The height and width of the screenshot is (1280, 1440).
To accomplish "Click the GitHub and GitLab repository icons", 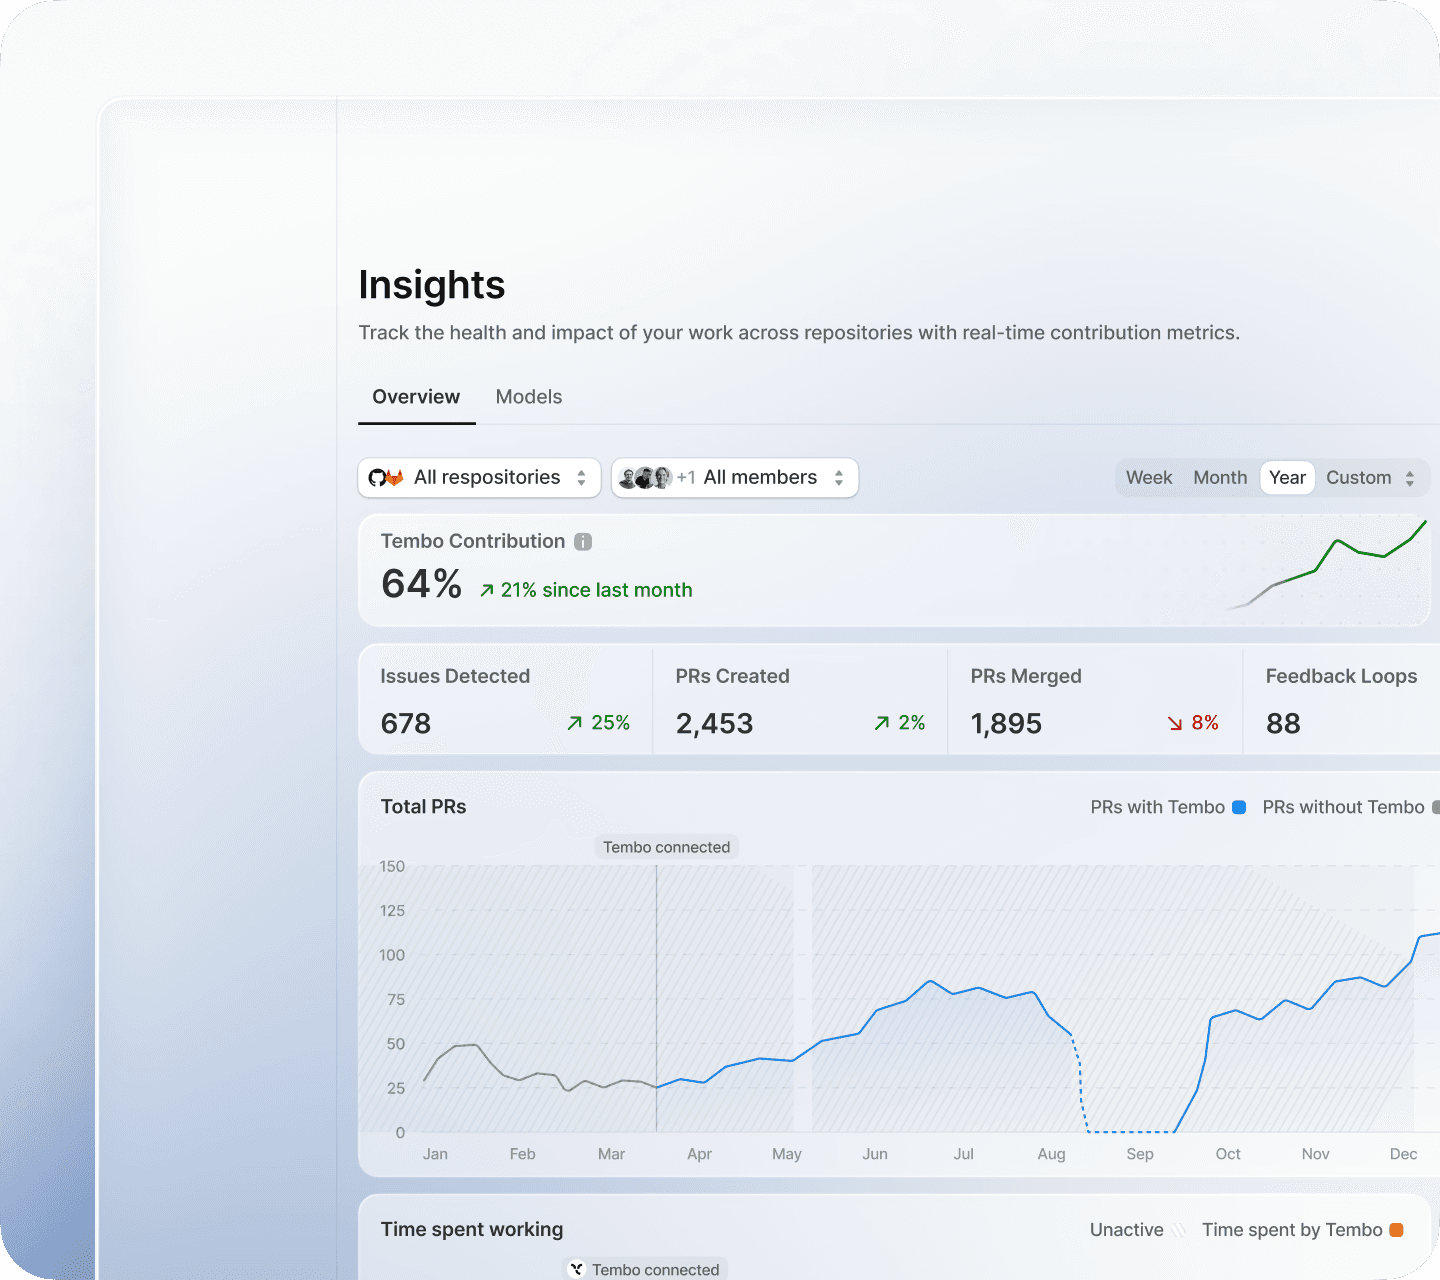I will click(x=386, y=478).
